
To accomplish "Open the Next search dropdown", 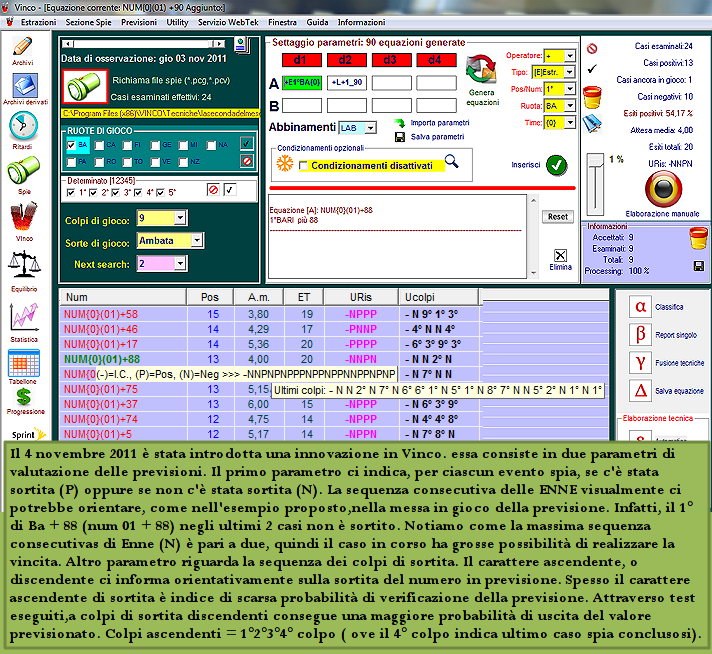I will pyautogui.click(x=180, y=263).
